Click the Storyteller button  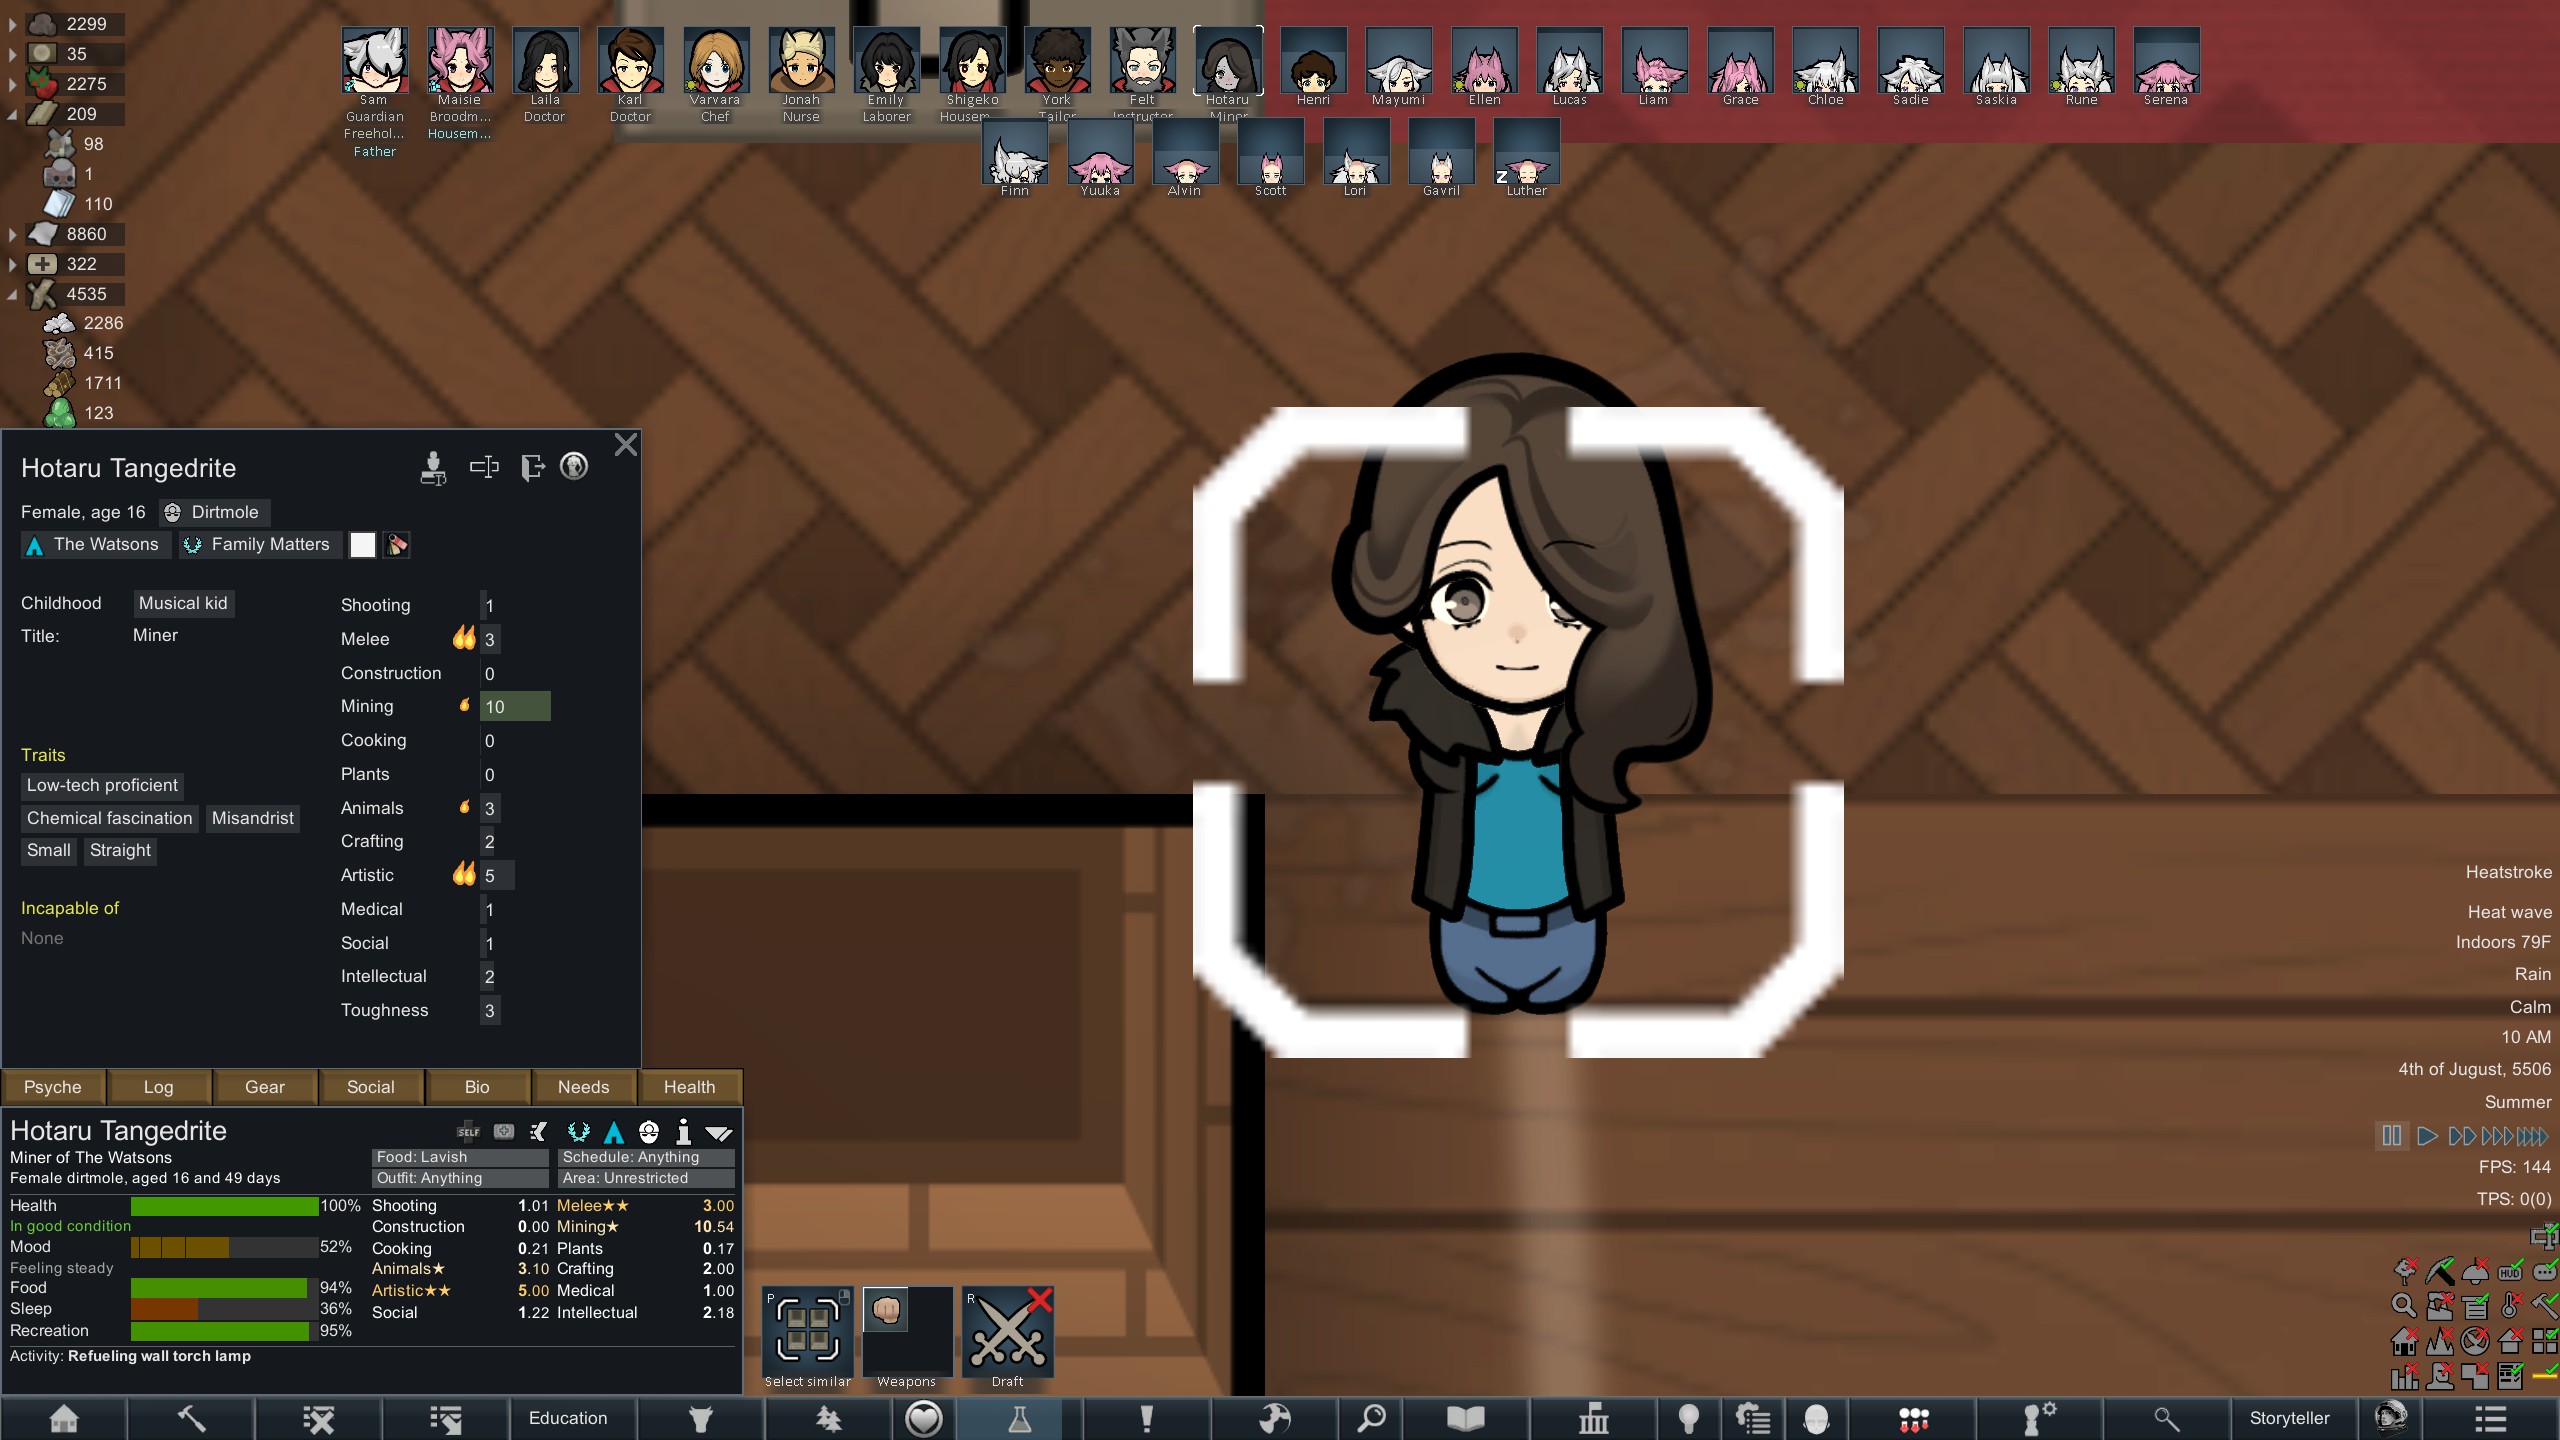[2289, 1418]
